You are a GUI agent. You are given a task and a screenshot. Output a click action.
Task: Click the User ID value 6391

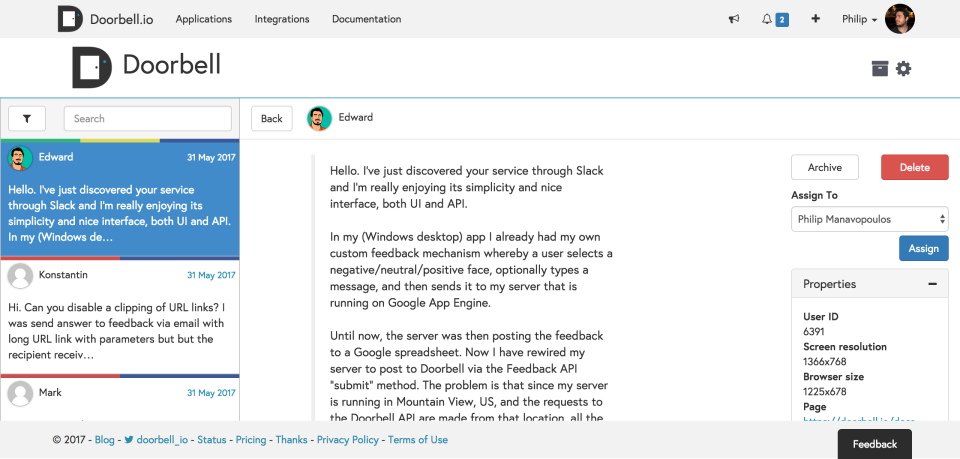pos(814,332)
